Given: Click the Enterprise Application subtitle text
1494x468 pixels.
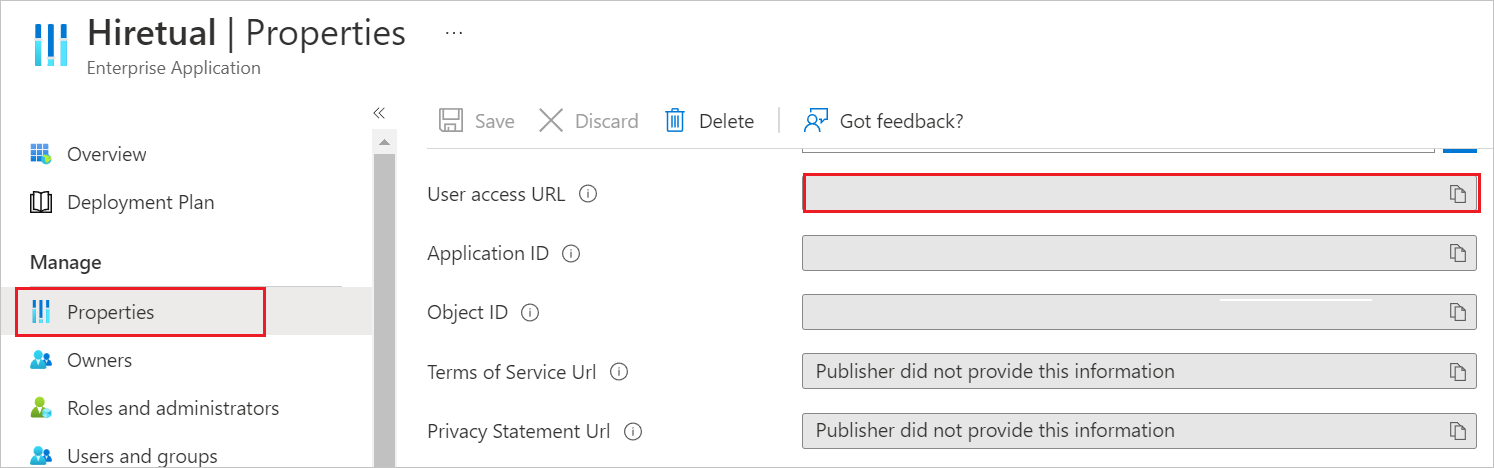Looking at the screenshot, I should tap(174, 68).
